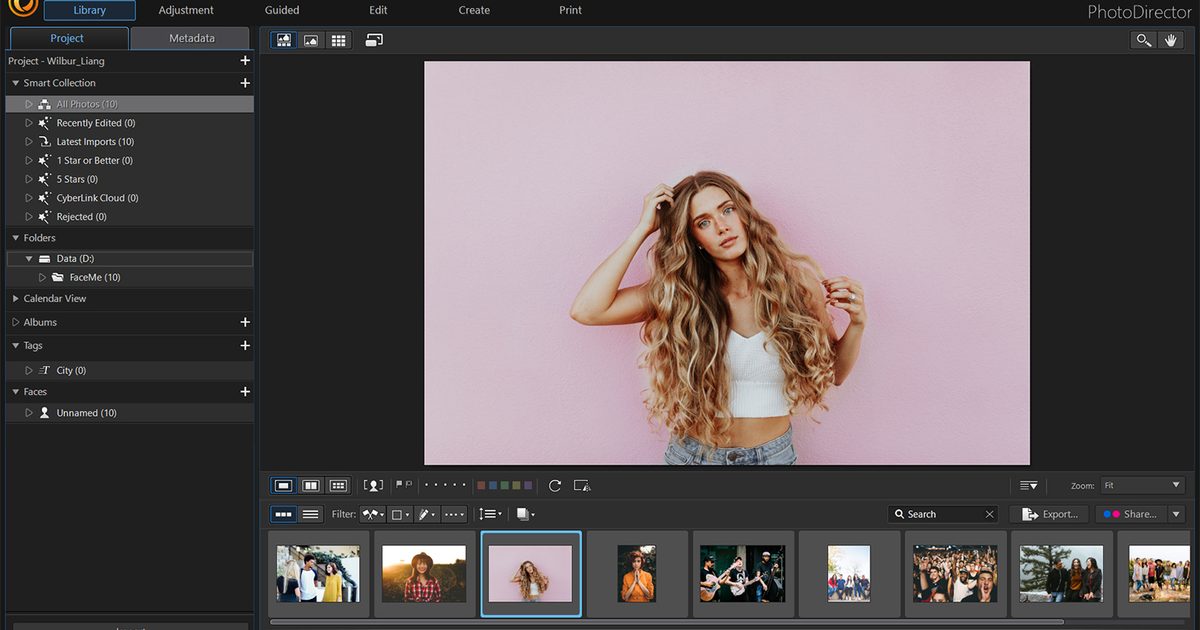The width and height of the screenshot is (1200, 630).
Task: Switch to the Metadata tab
Action: pyautogui.click(x=190, y=38)
